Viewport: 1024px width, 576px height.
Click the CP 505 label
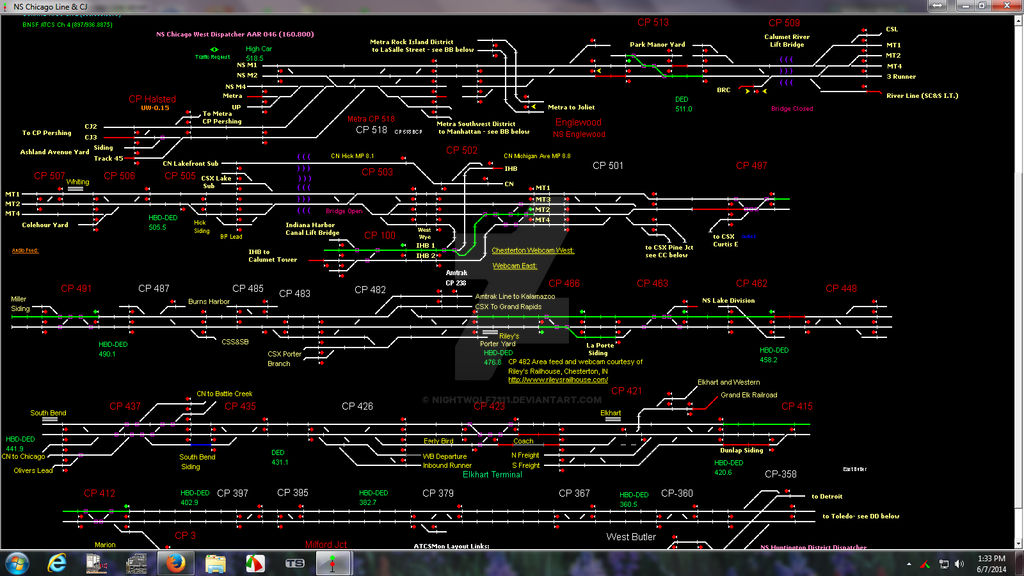pyautogui.click(x=180, y=176)
